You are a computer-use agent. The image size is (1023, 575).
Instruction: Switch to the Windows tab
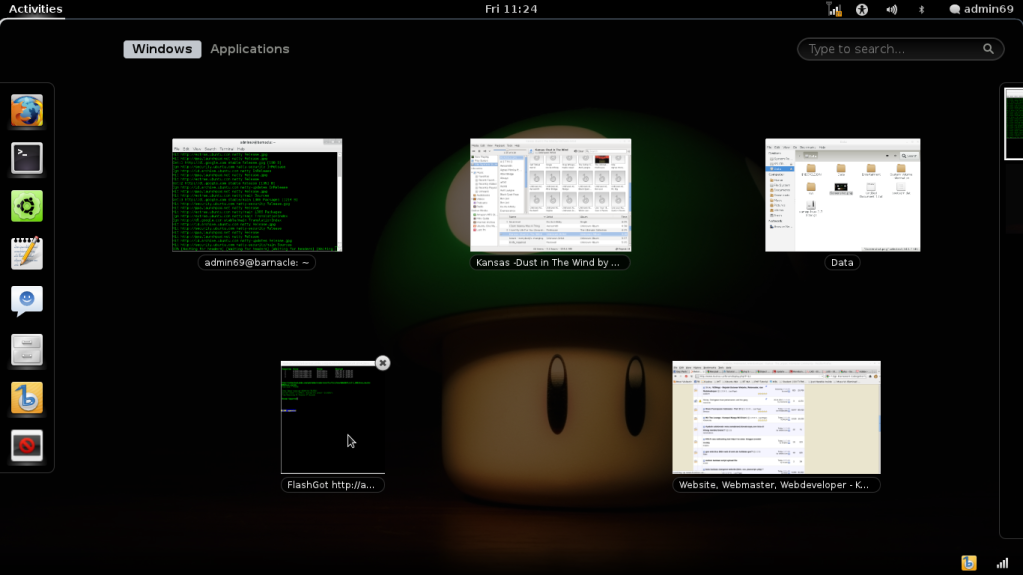tap(162, 49)
